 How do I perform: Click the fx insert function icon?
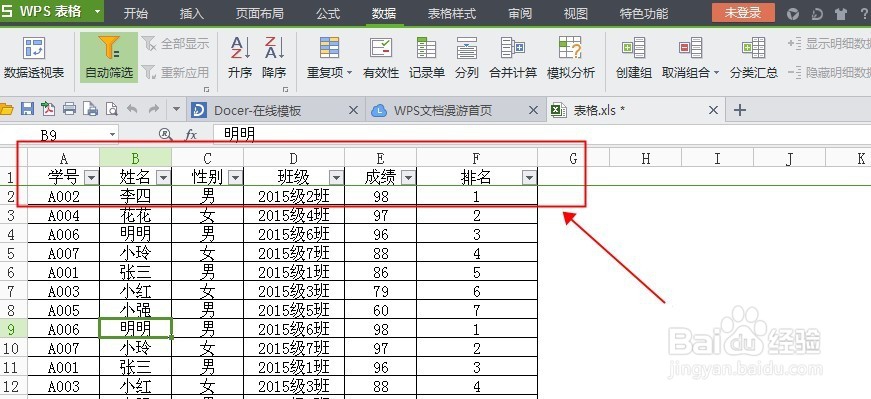(191, 134)
